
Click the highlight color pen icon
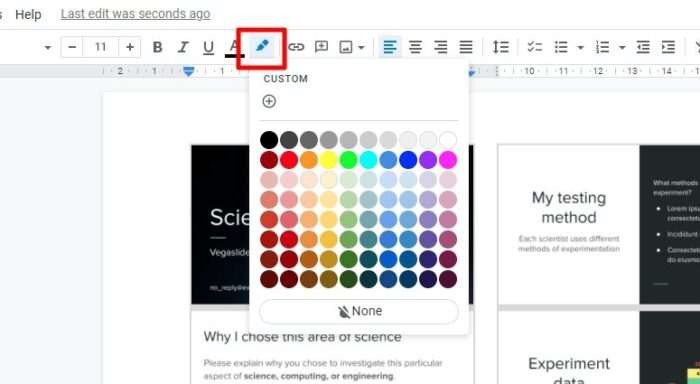tap(262, 46)
